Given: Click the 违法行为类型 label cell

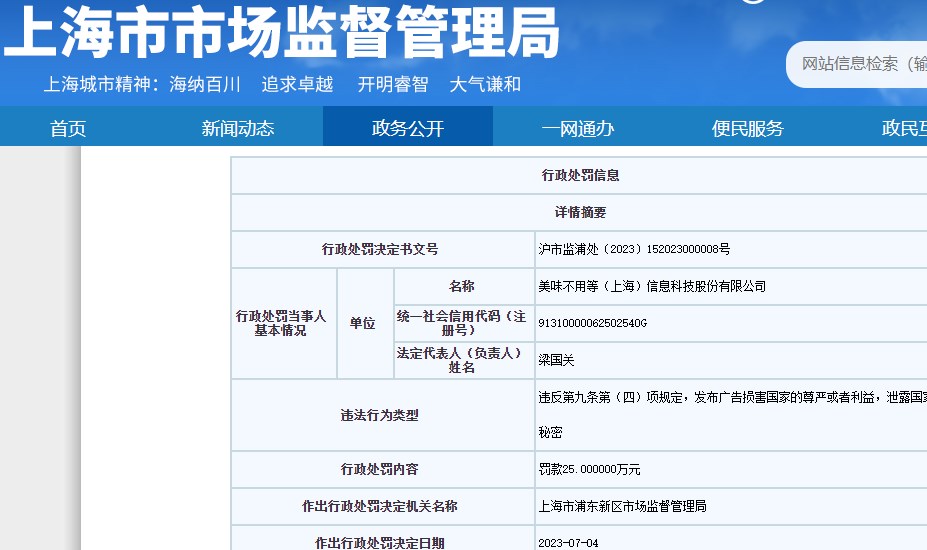Looking at the screenshot, I should pyautogui.click(x=383, y=415).
